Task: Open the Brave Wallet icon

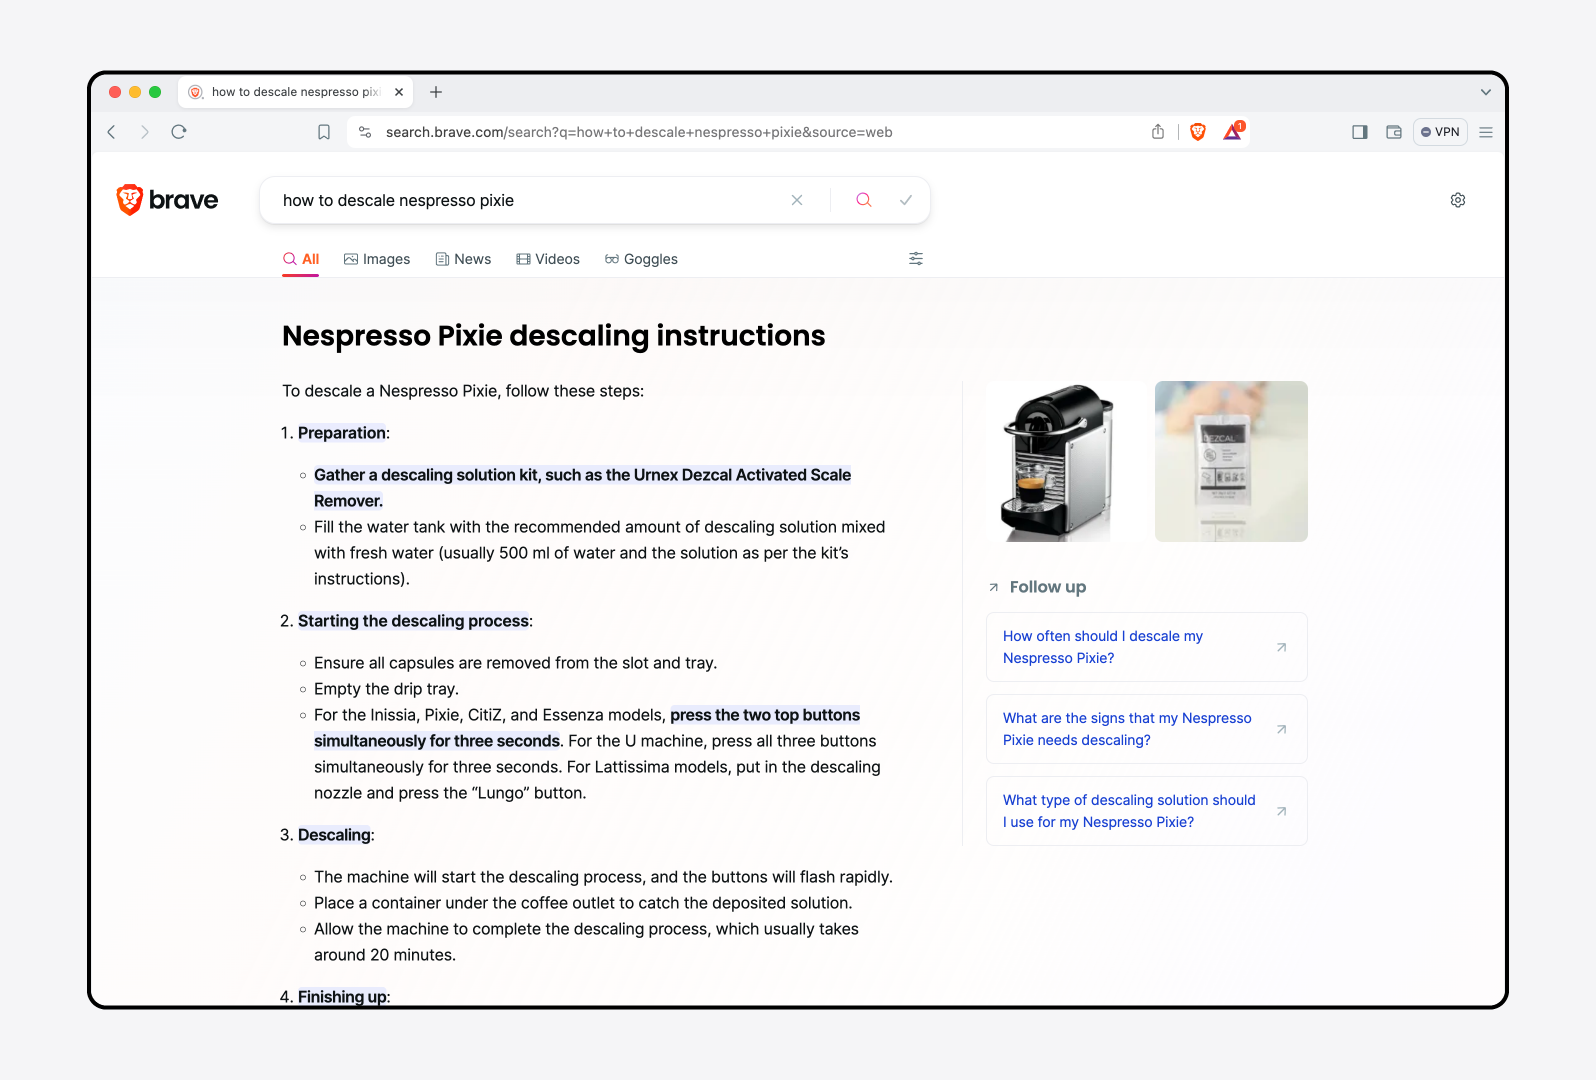Action: click(1394, 132)
